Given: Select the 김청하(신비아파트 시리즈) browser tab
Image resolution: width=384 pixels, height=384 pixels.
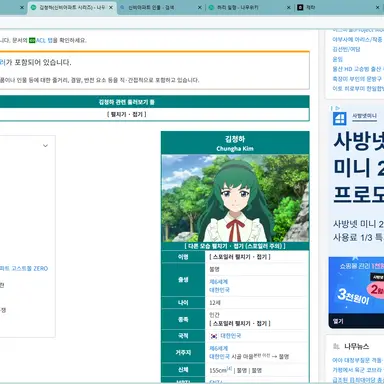Looking at the screenshot, I should click(72, 7).
